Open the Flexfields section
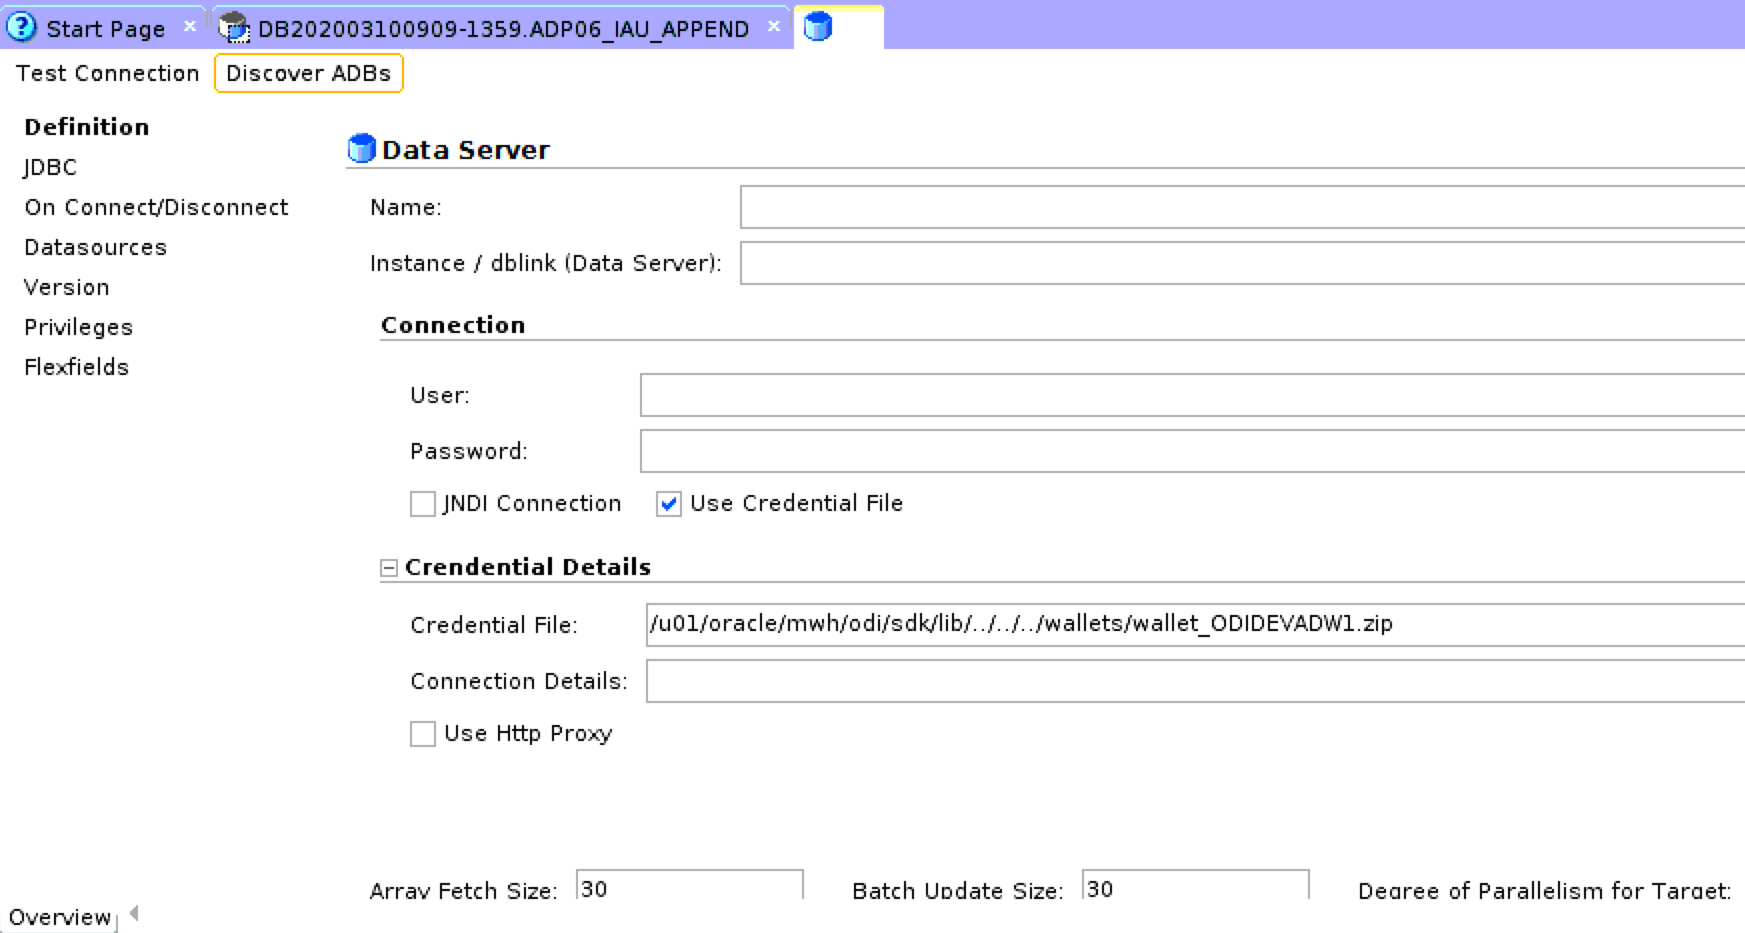 click(77, 367)
